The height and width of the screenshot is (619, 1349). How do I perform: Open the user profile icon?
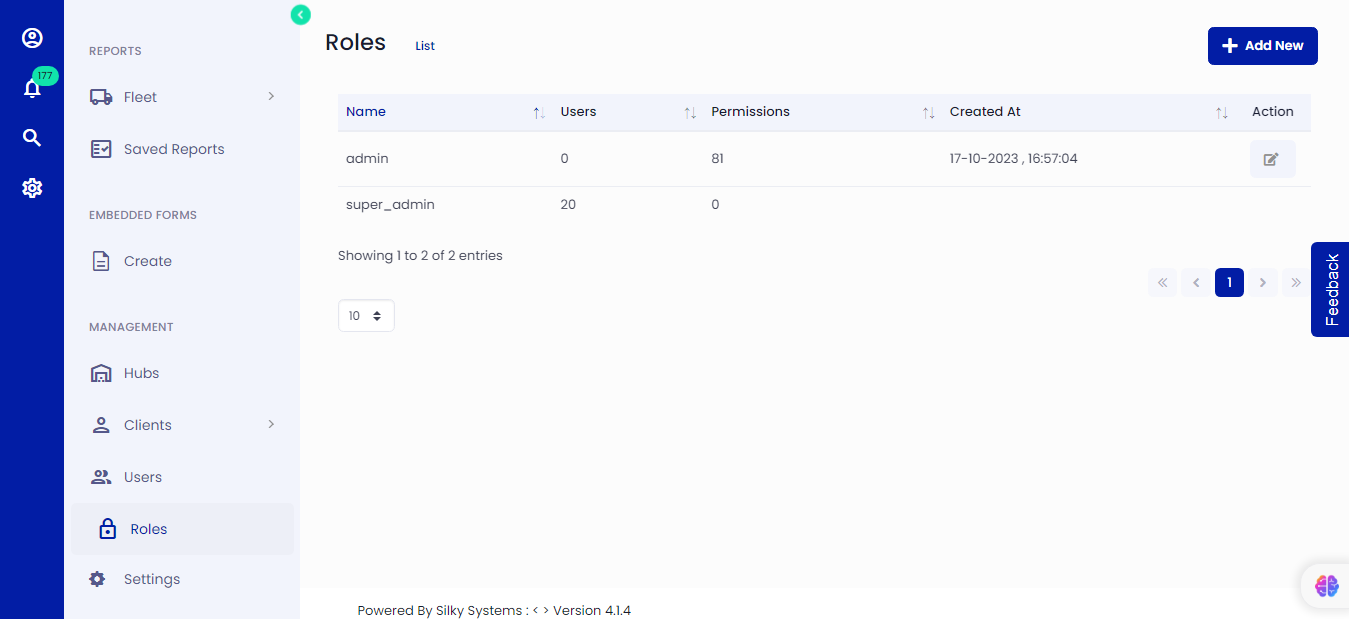coord(32,38)
